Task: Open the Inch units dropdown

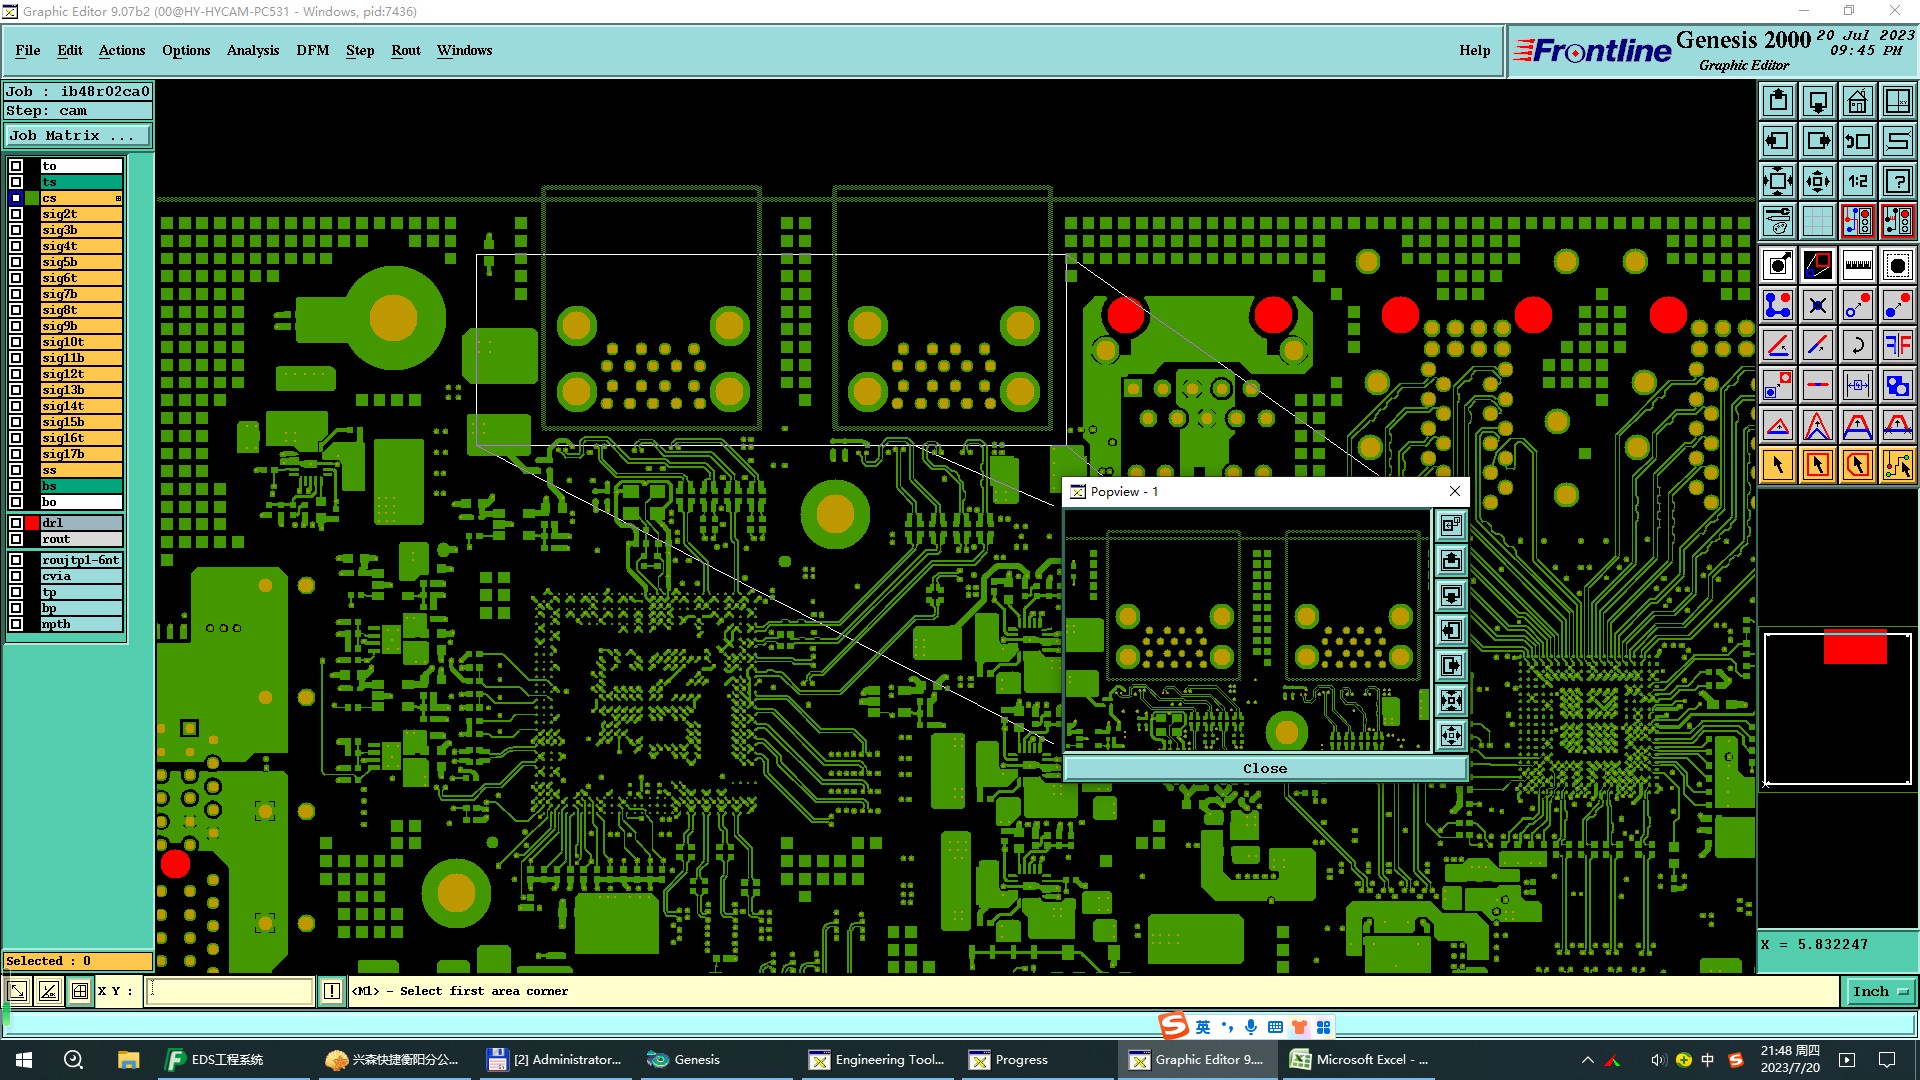Action: pyautogui.click(x=1880, y=991)
